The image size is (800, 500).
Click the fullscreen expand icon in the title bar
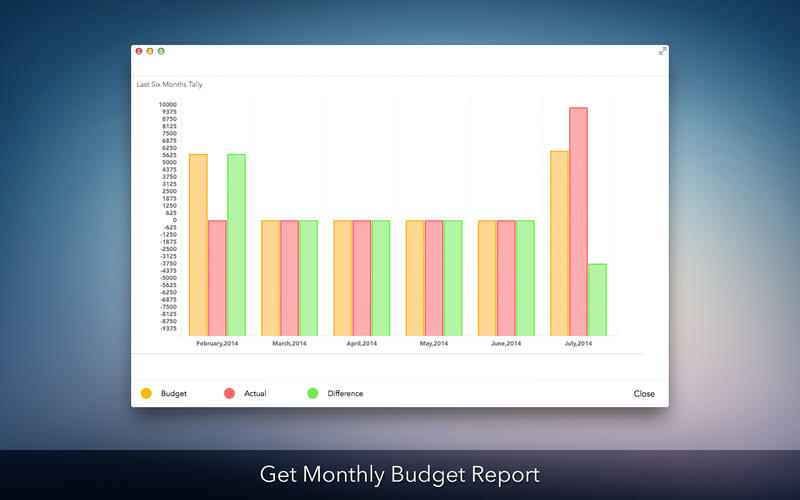point(662,51)
